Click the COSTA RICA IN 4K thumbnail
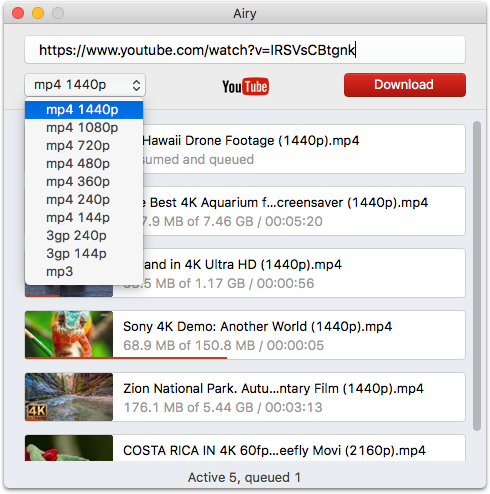 pos(69,448)
